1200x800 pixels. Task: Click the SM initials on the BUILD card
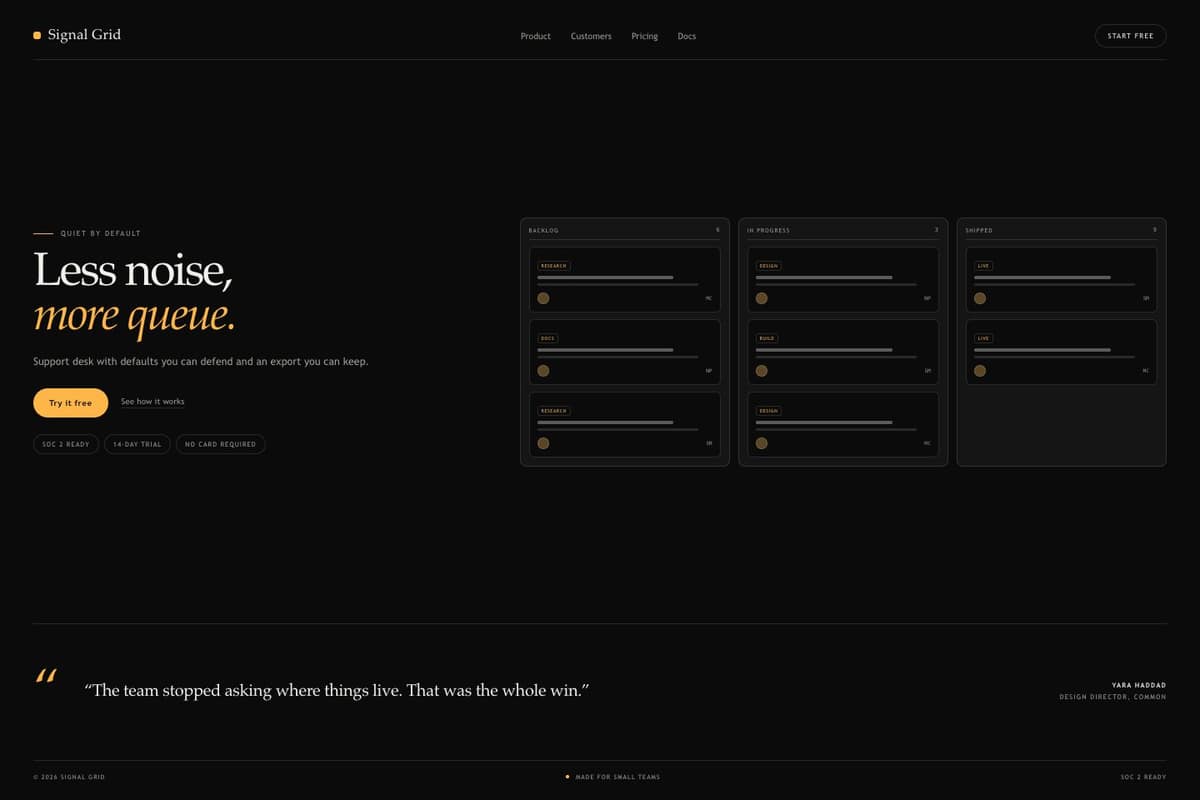[x=927, y=371]
